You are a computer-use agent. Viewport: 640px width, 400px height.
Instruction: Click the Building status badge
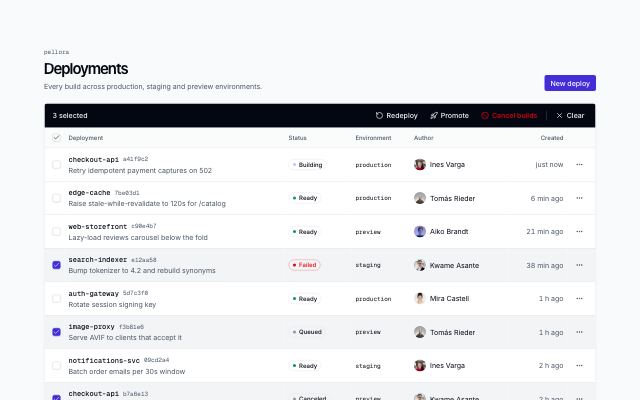[307, 164]
